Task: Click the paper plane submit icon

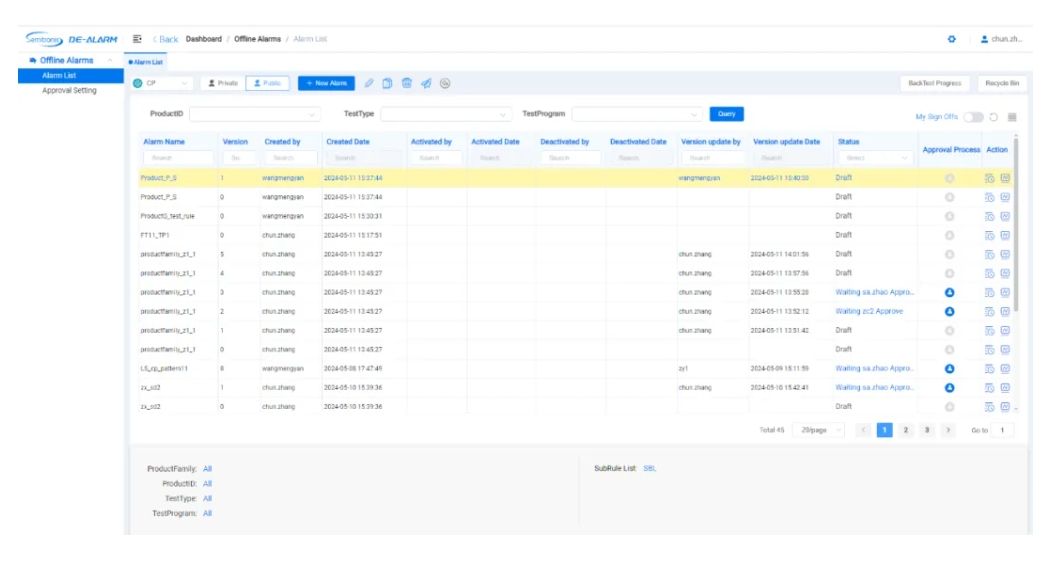Action: click(426, 83)
